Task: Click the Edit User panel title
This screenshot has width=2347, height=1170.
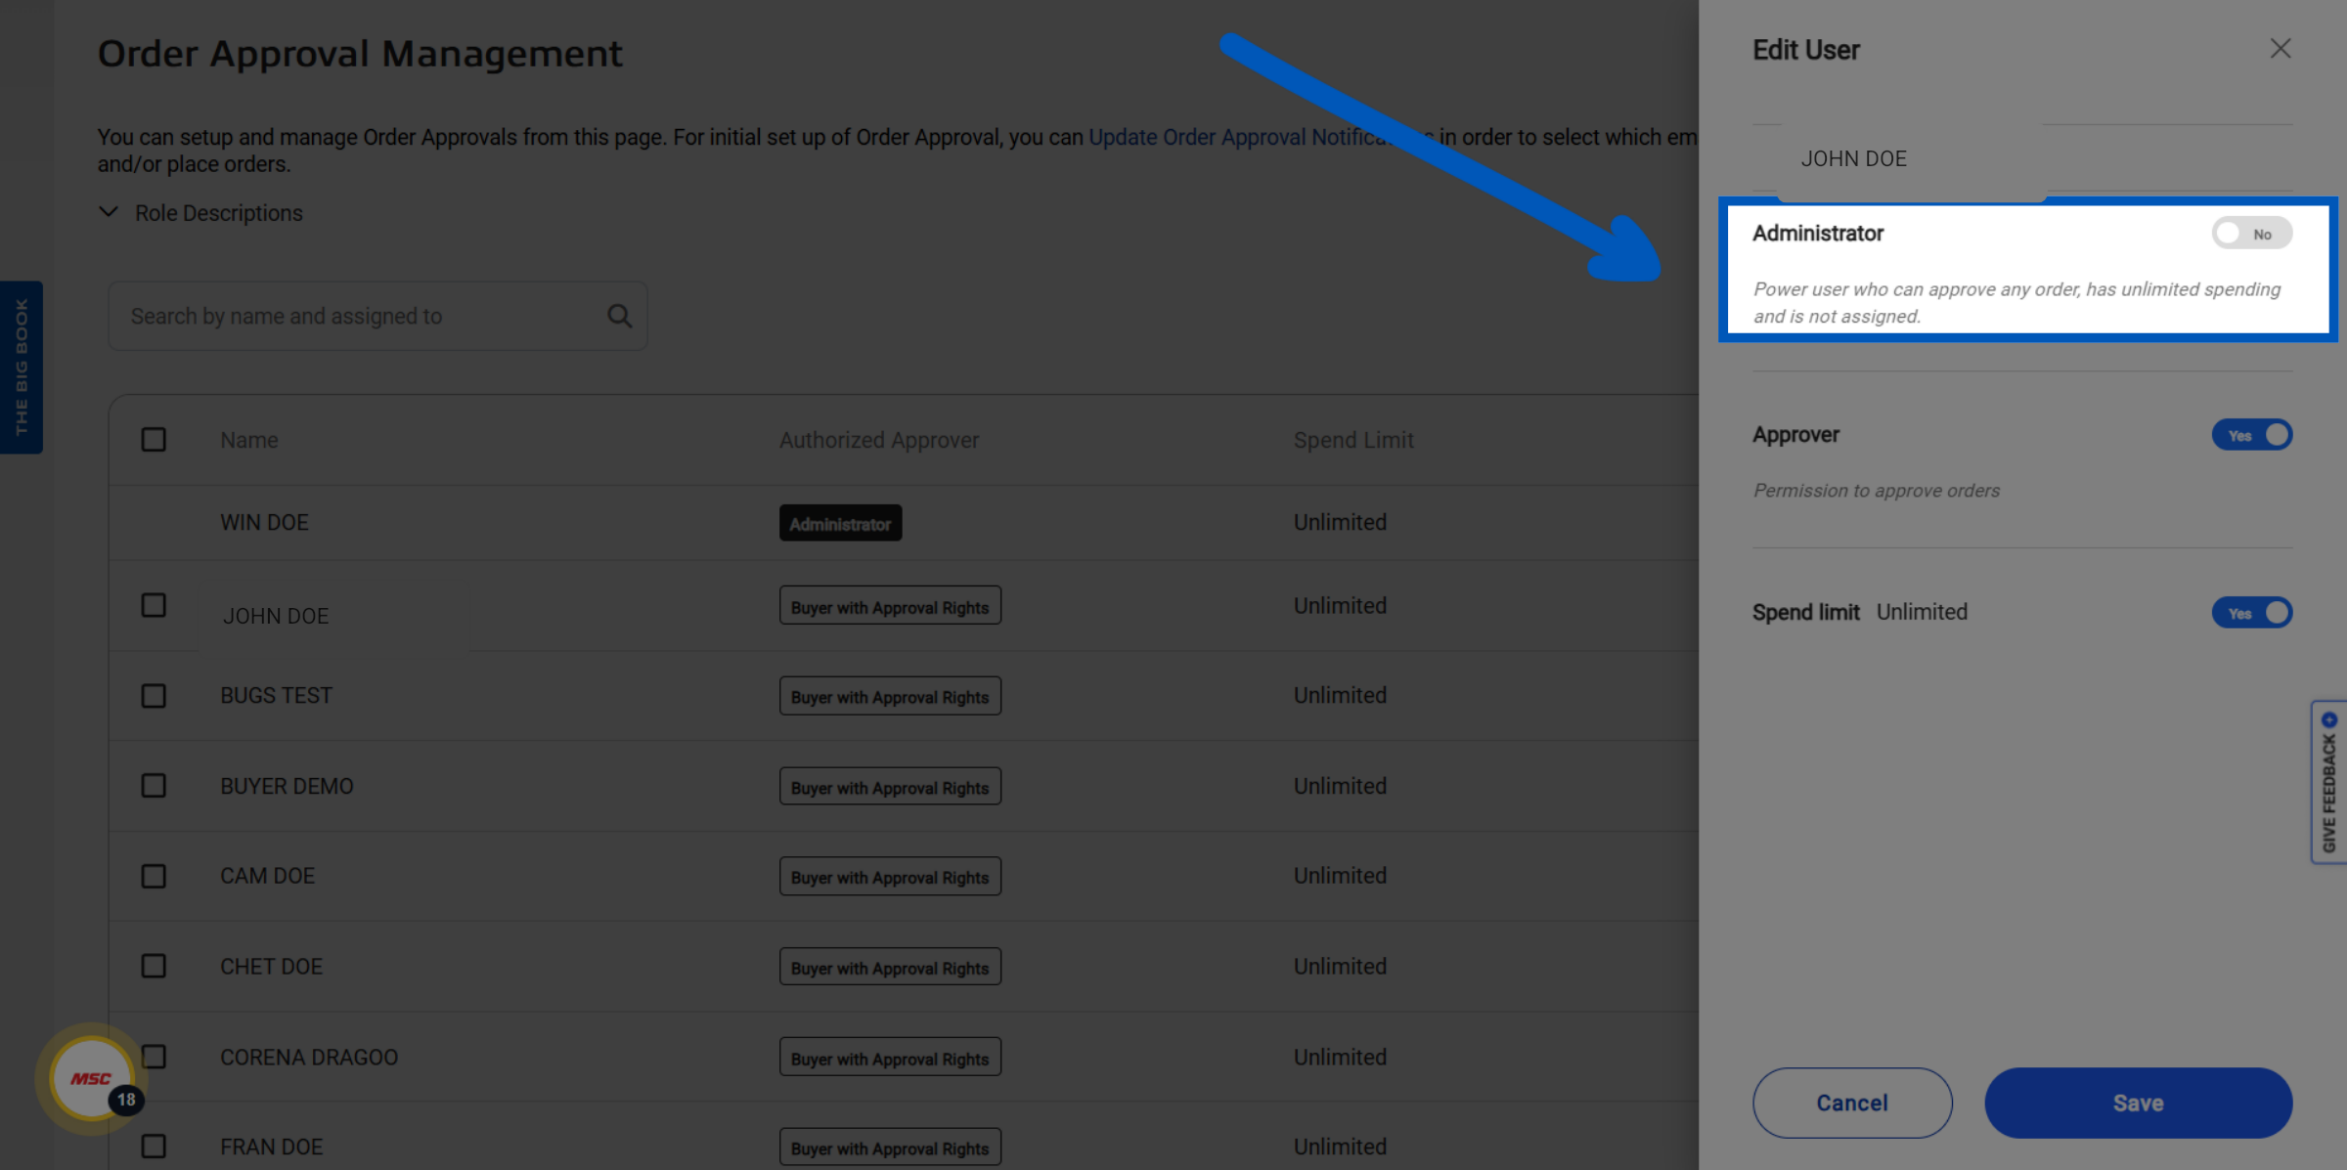Action: (x=1805, y=50)
